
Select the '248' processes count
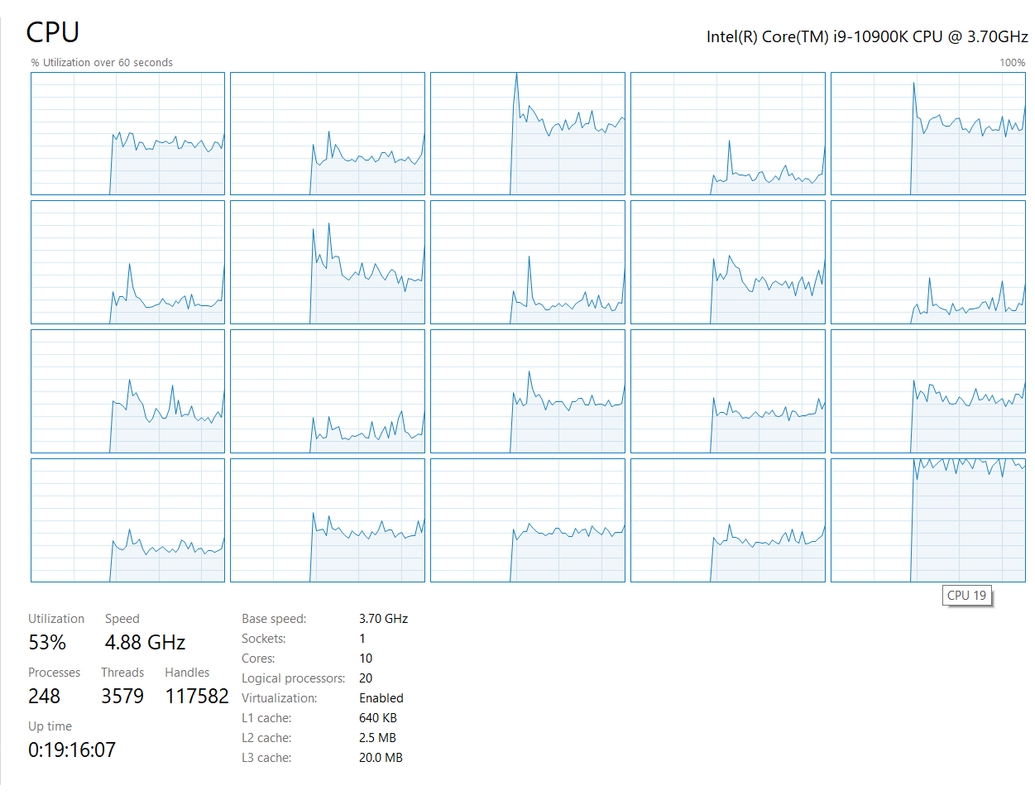[x=44, y=696]
